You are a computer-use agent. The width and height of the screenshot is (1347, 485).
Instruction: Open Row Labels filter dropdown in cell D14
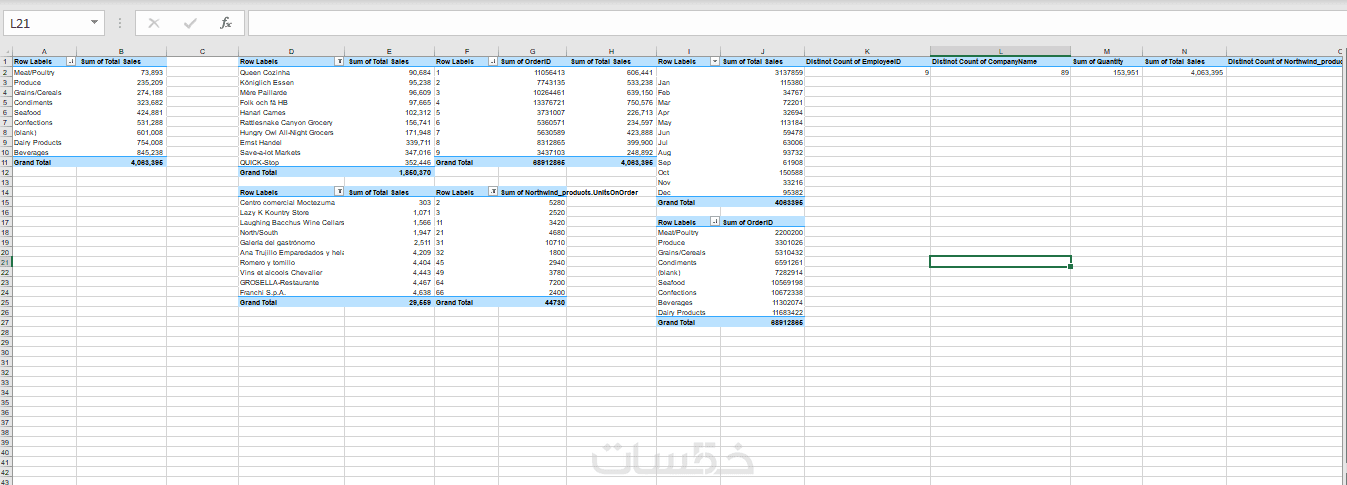[x=340, y=191]
